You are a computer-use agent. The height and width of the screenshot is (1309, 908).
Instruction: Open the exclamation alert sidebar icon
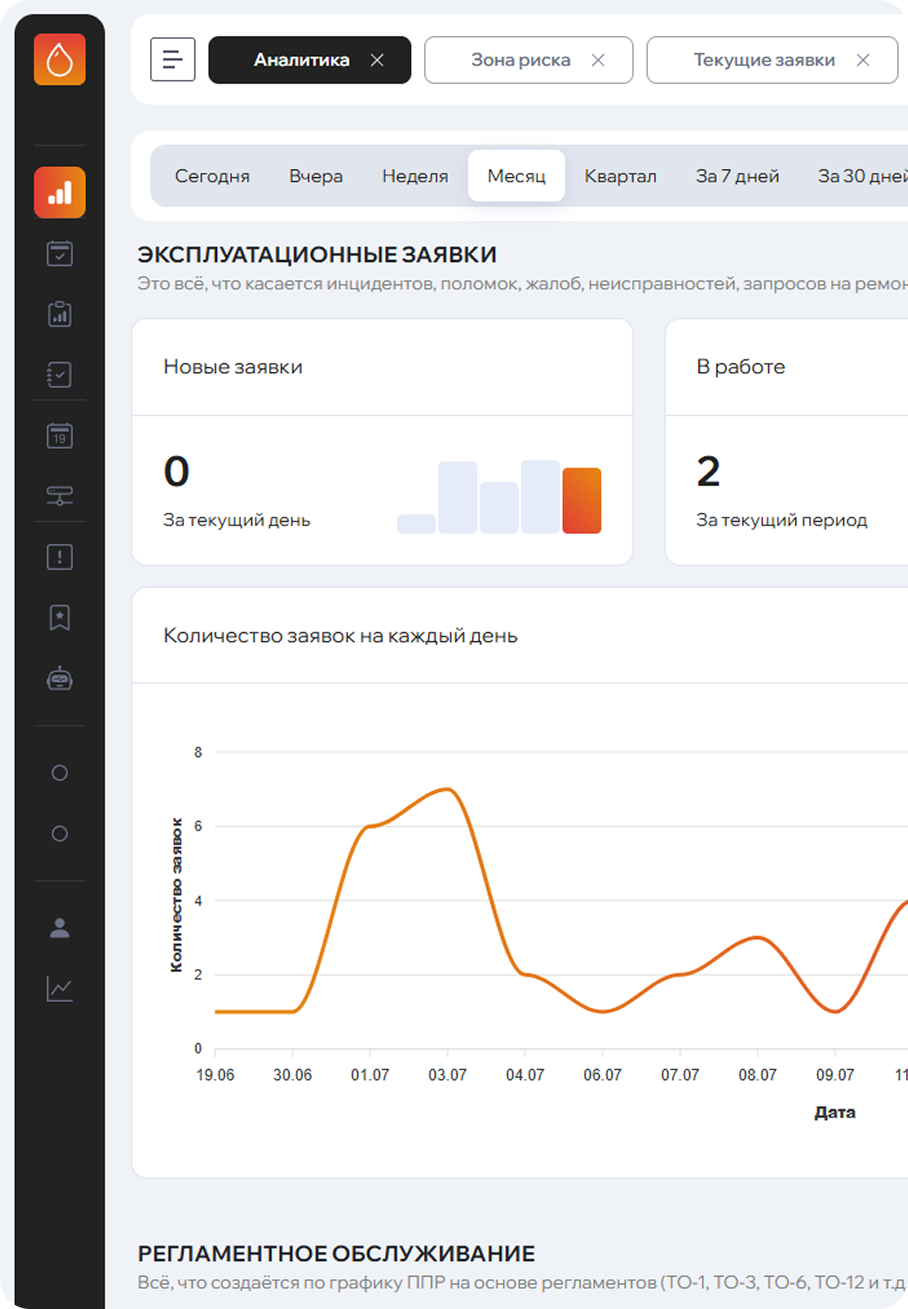click(x=59, y=557)
